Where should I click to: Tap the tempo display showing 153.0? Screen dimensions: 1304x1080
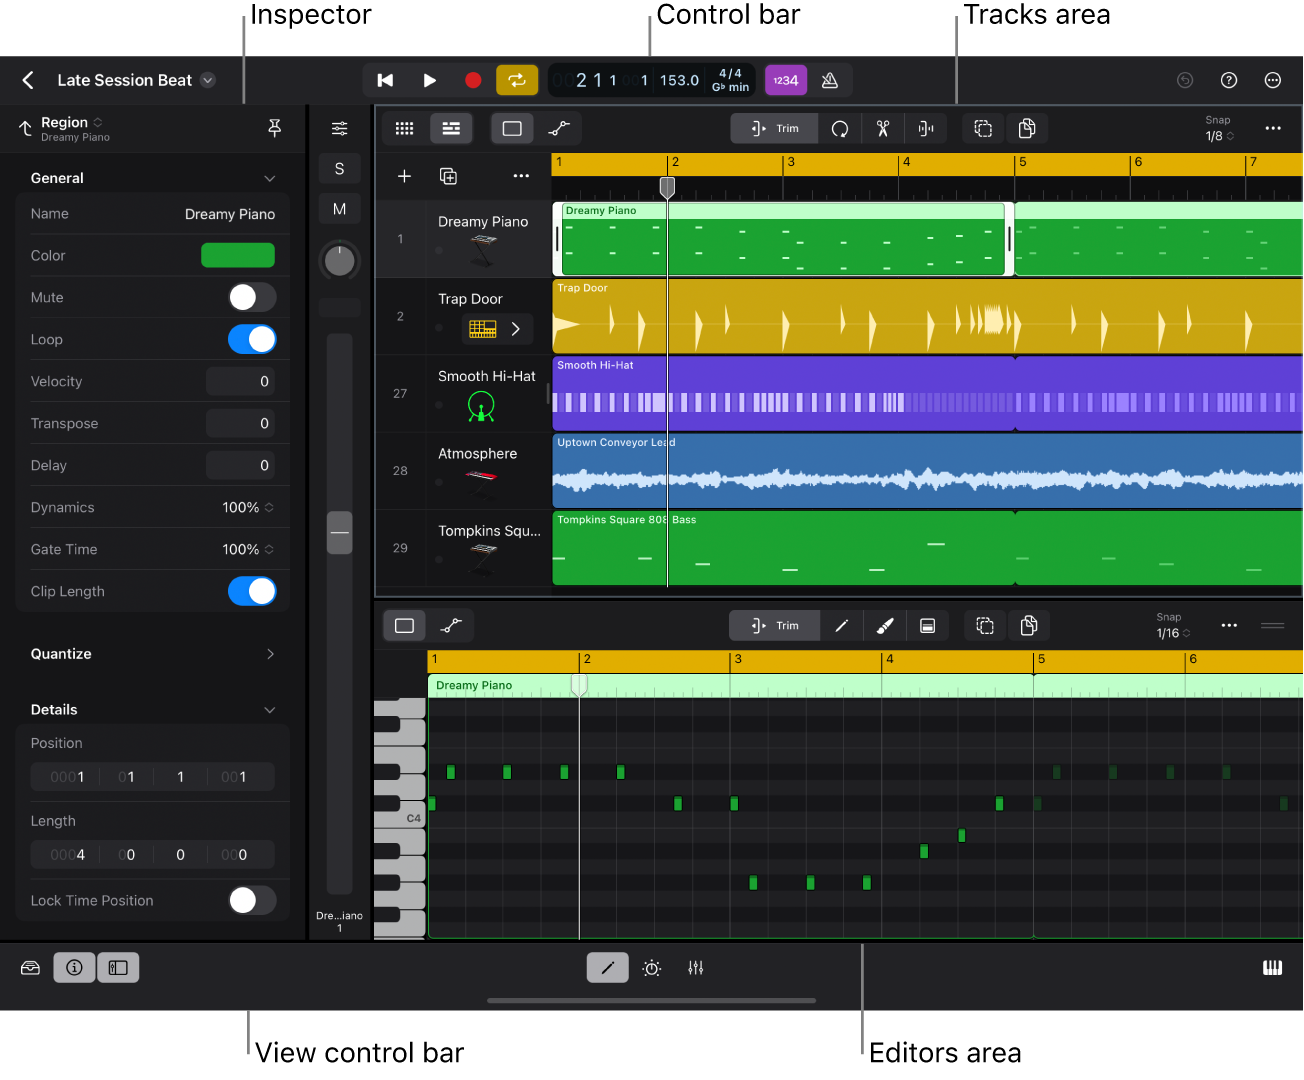tap(678, 80)
